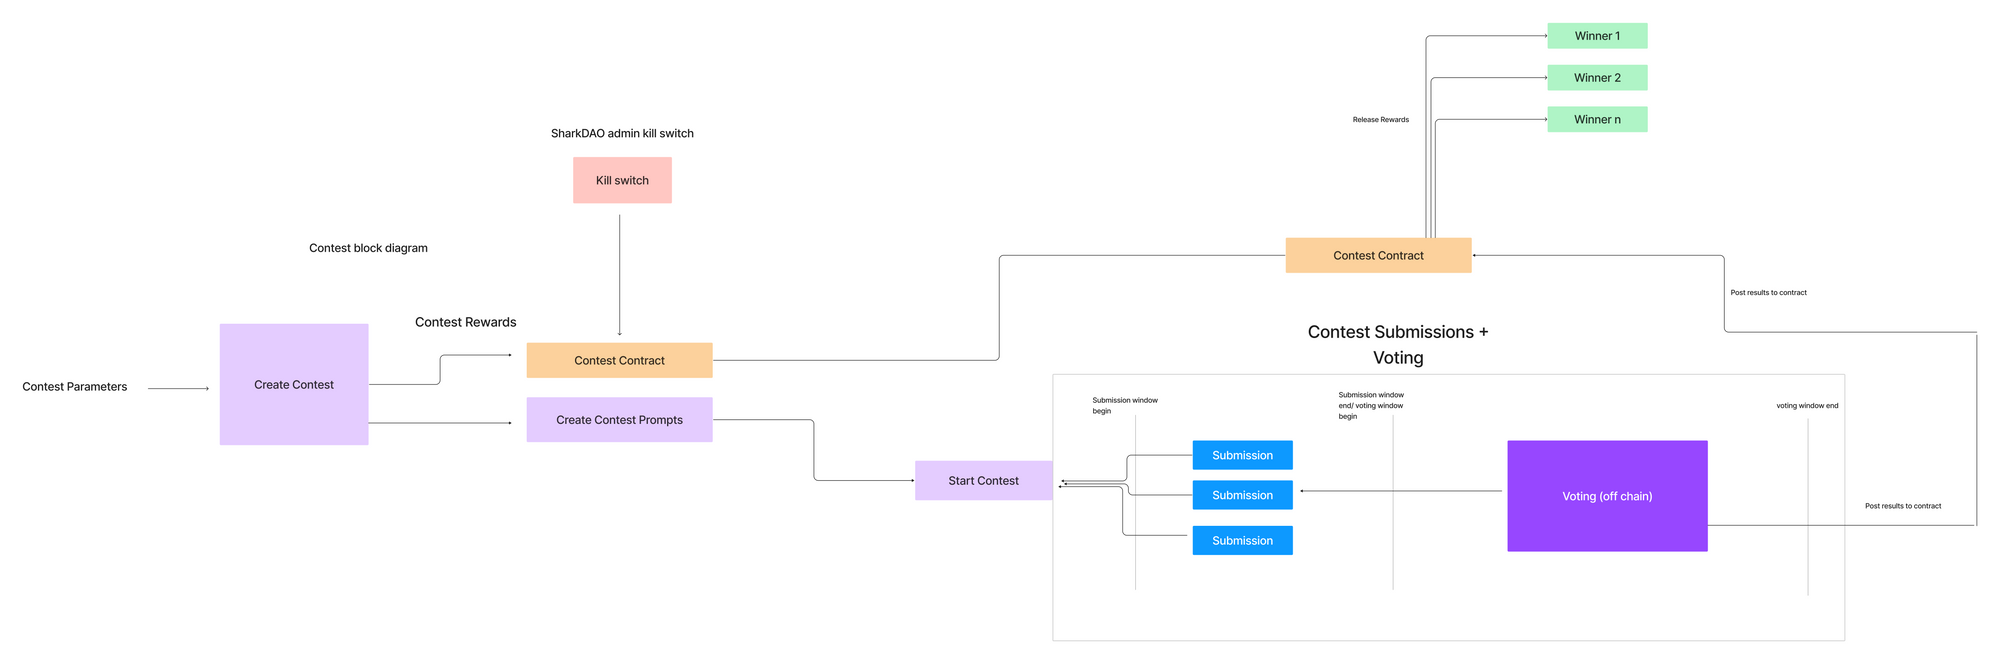
Task: Select the voting window end label
Action: pyautogui.click(x=1806, y=406)
